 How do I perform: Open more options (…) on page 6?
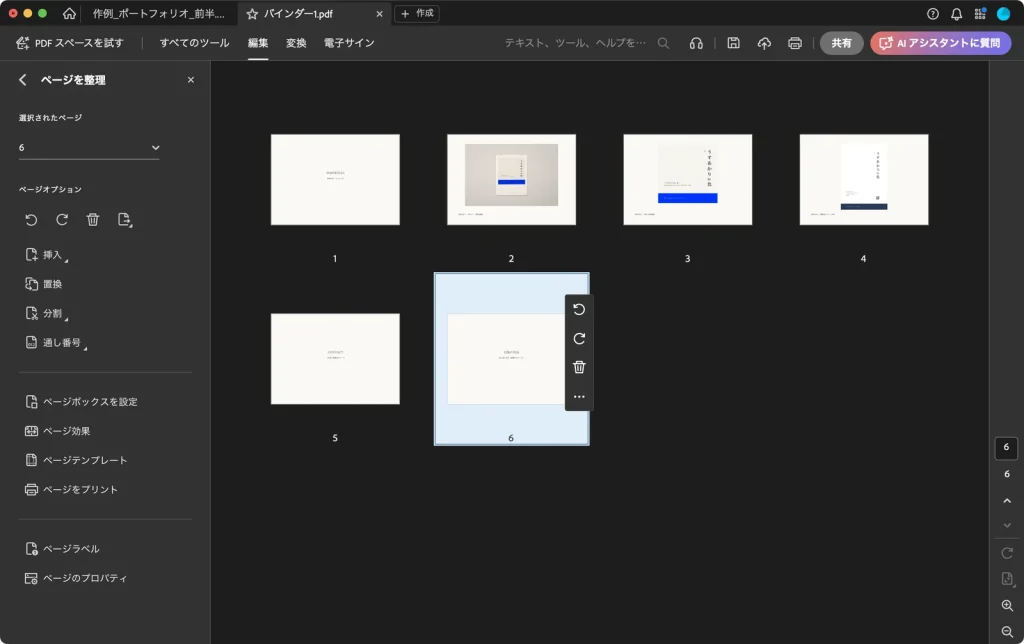coord(579,396)
